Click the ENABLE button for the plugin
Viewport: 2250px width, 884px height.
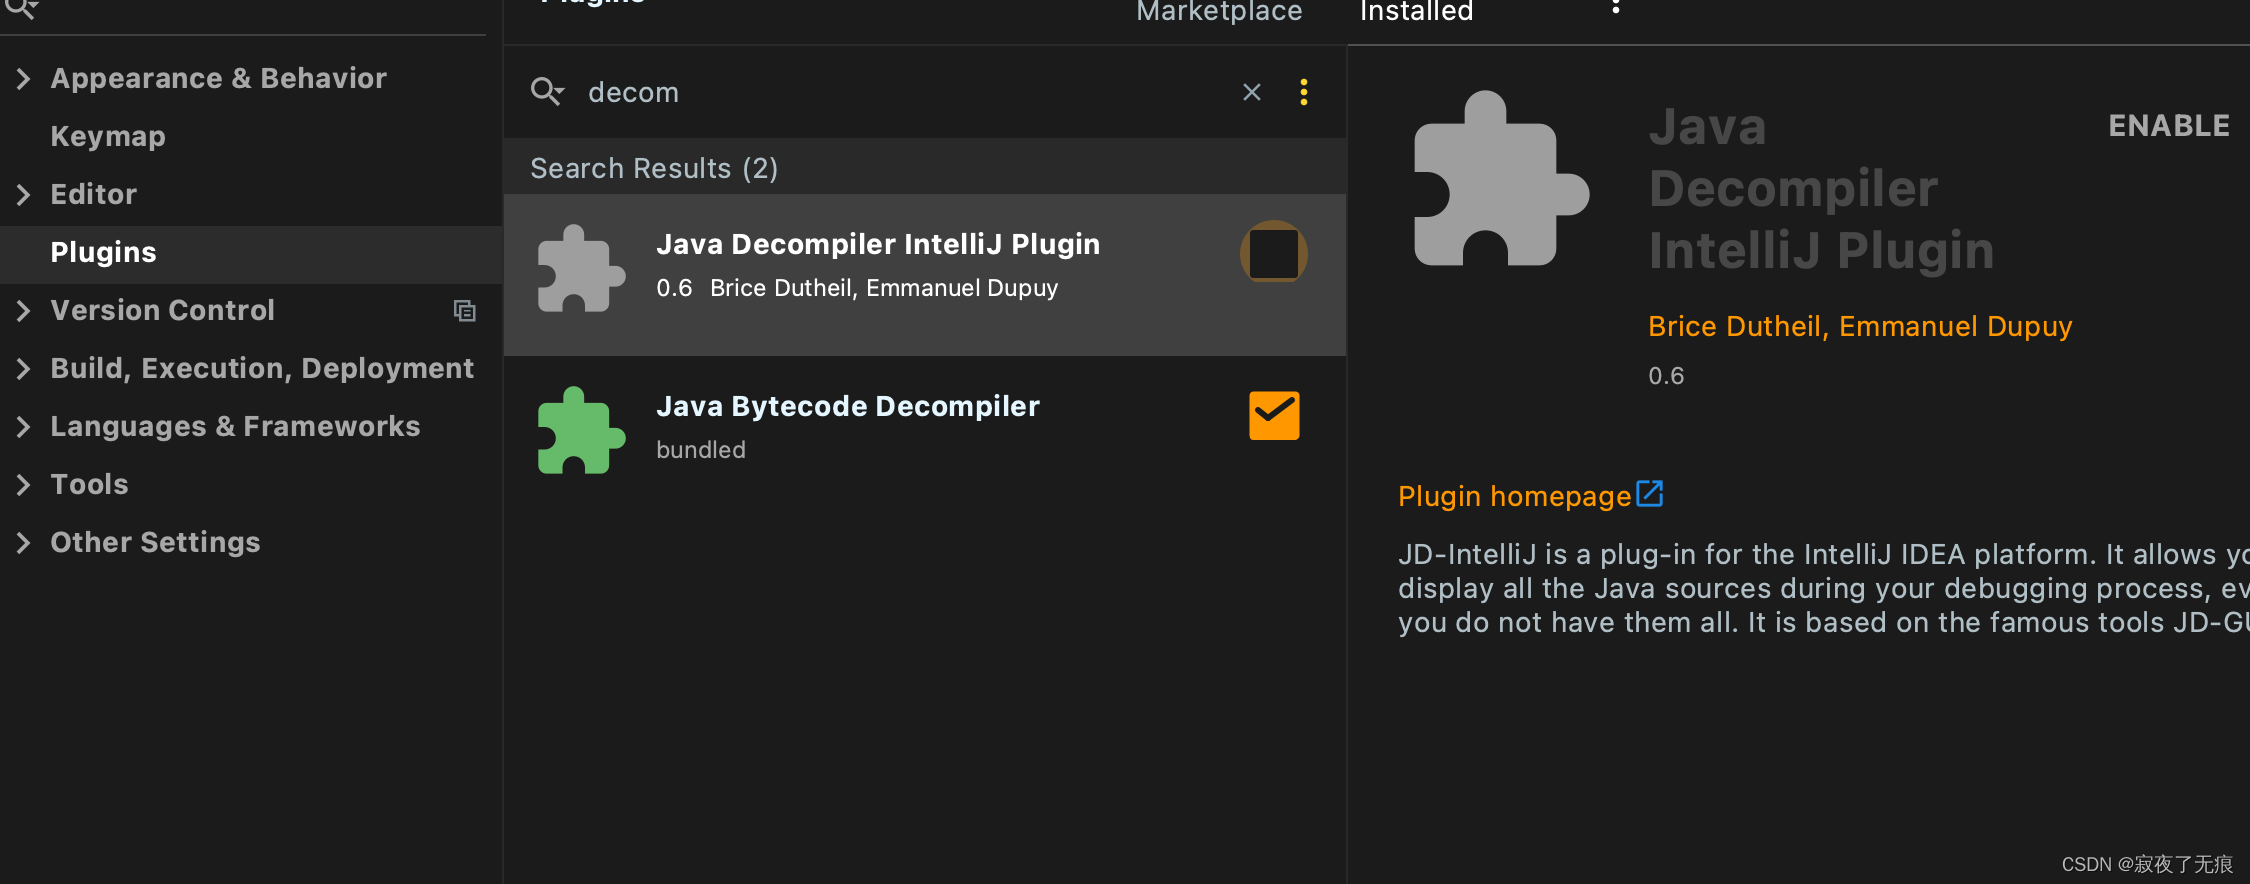click(x=2169, y=125)
